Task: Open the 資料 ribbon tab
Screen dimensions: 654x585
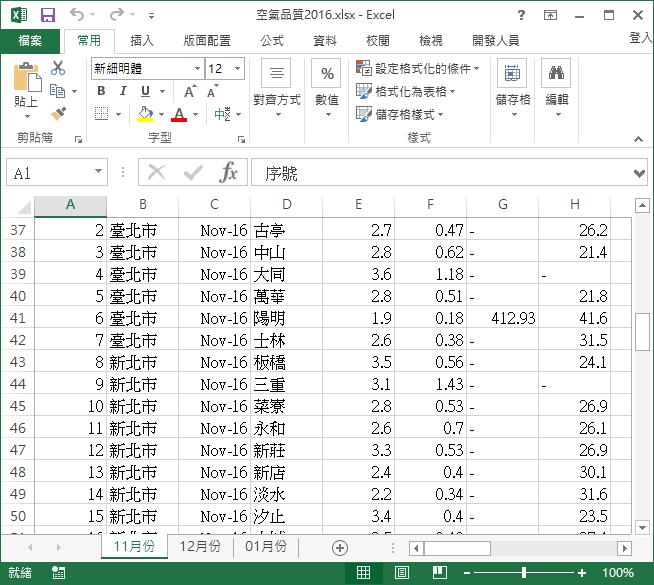Action: pyautogui.click(x=325, y=41)
